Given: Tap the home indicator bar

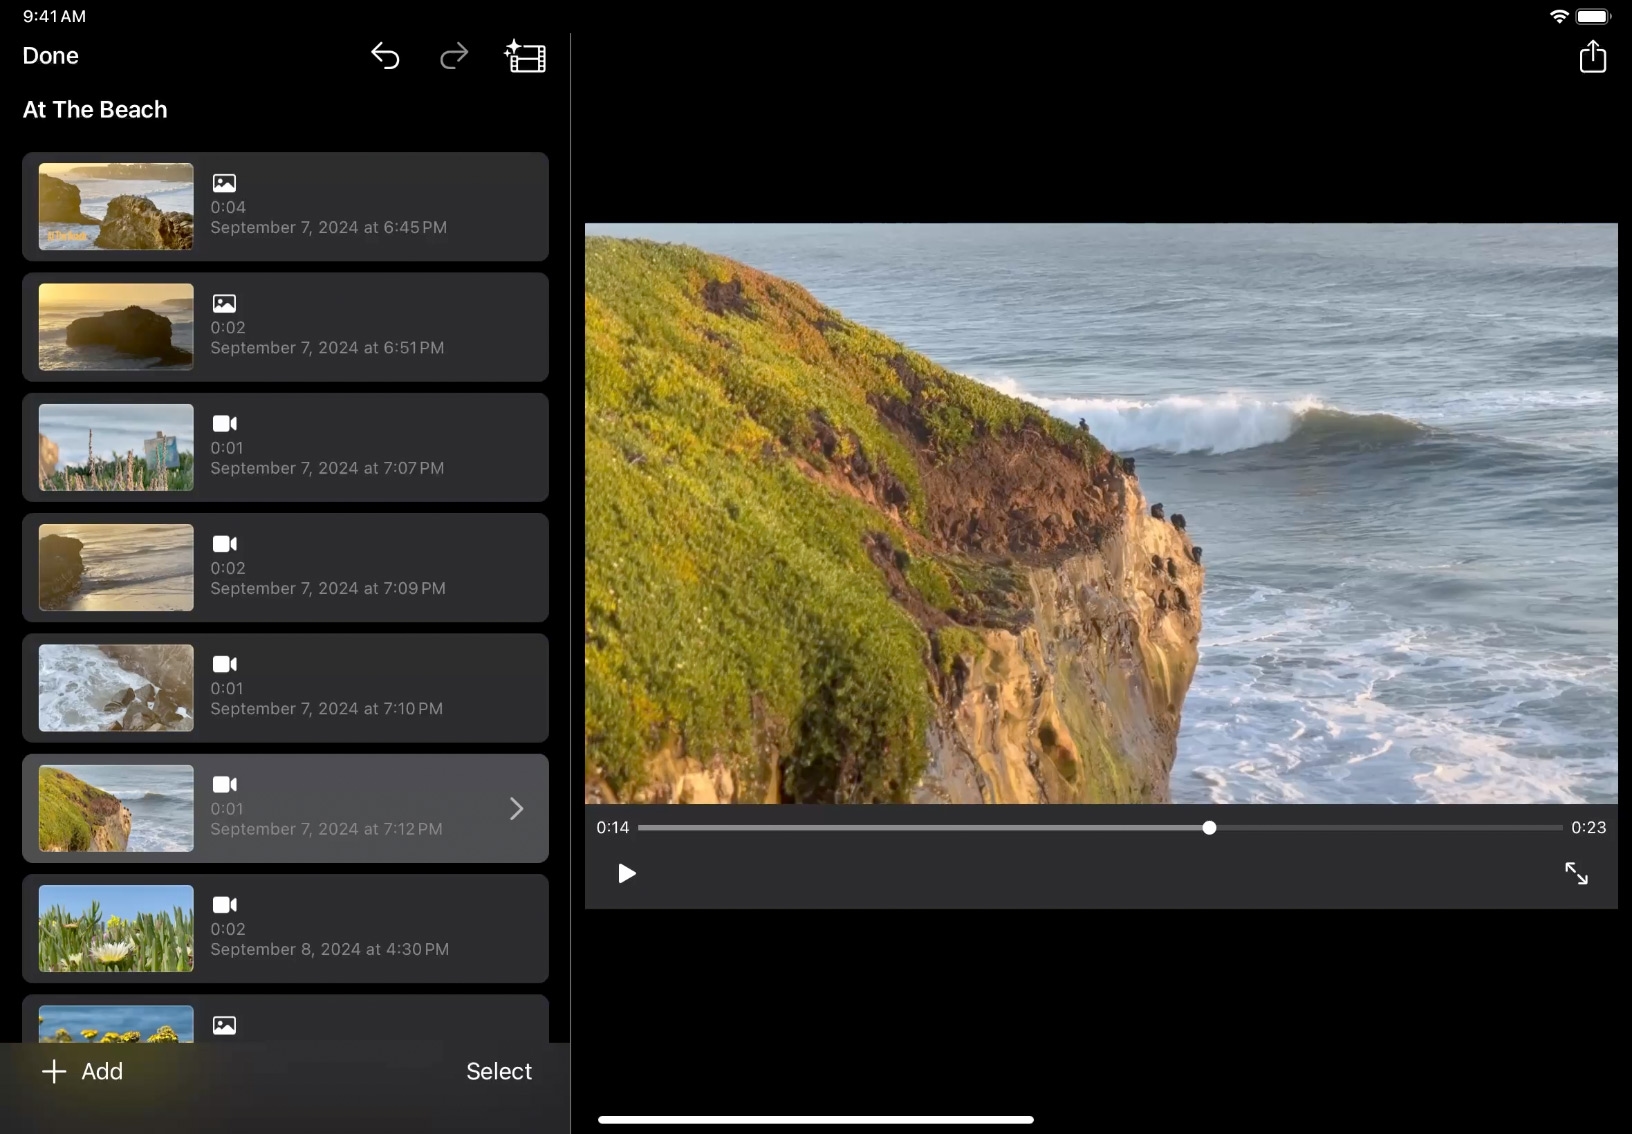Looking at the screenshot, I should coord(816,1120).
